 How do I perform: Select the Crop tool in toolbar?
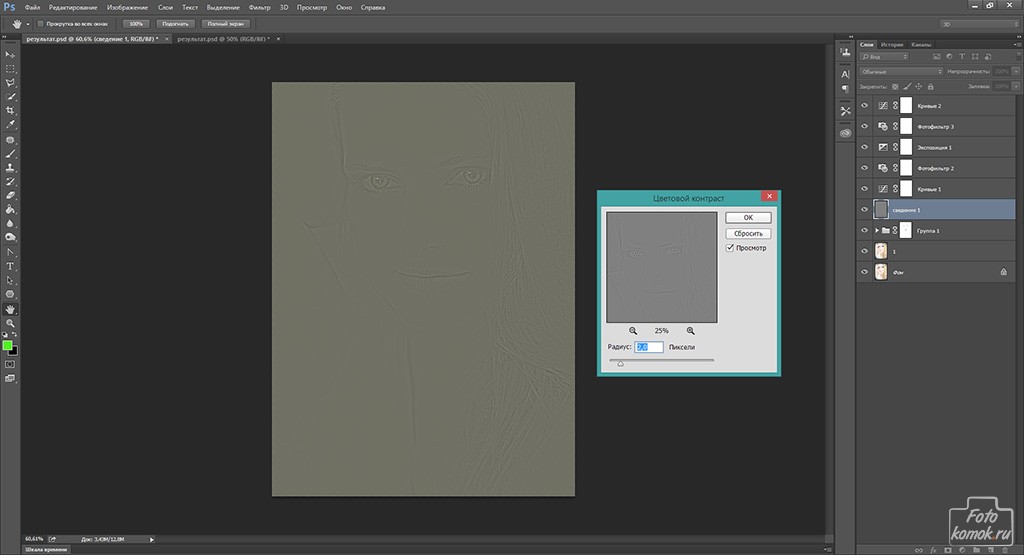tap(10, 110)
